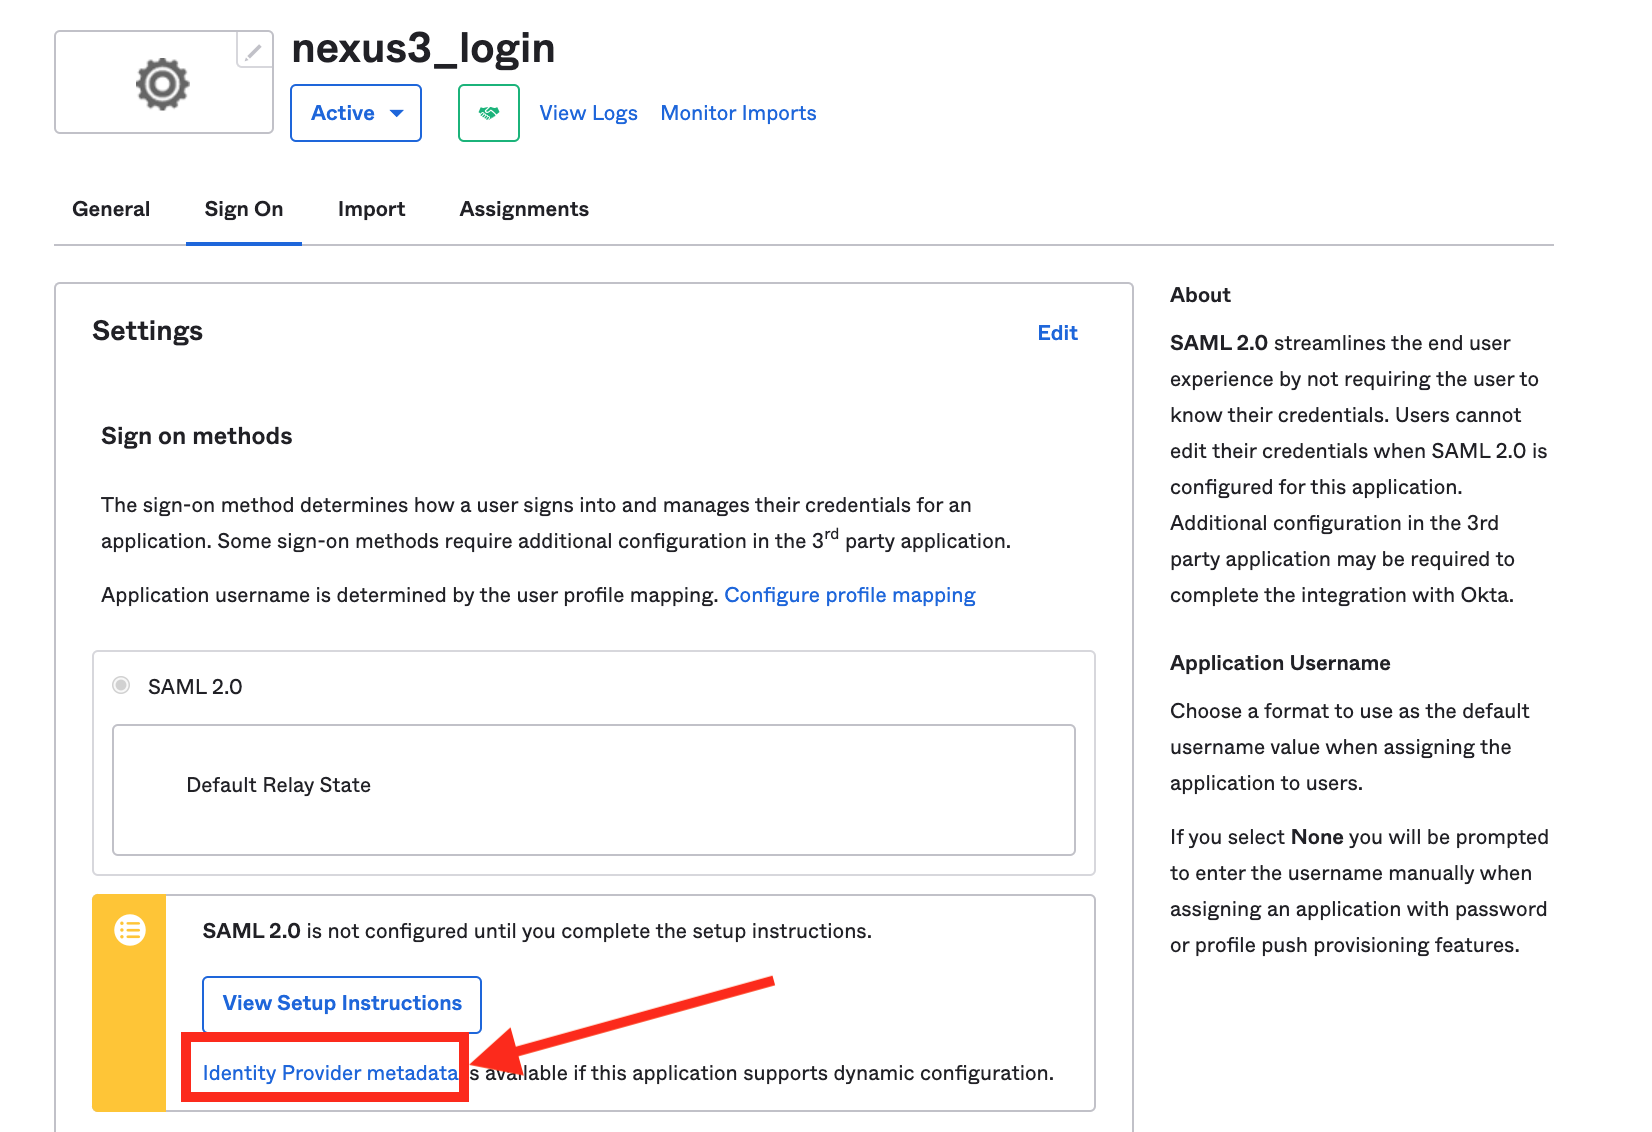Select the SAML 2.0 radio button
This screenshot has height=1132, width=1652.
tap(121, 686)
